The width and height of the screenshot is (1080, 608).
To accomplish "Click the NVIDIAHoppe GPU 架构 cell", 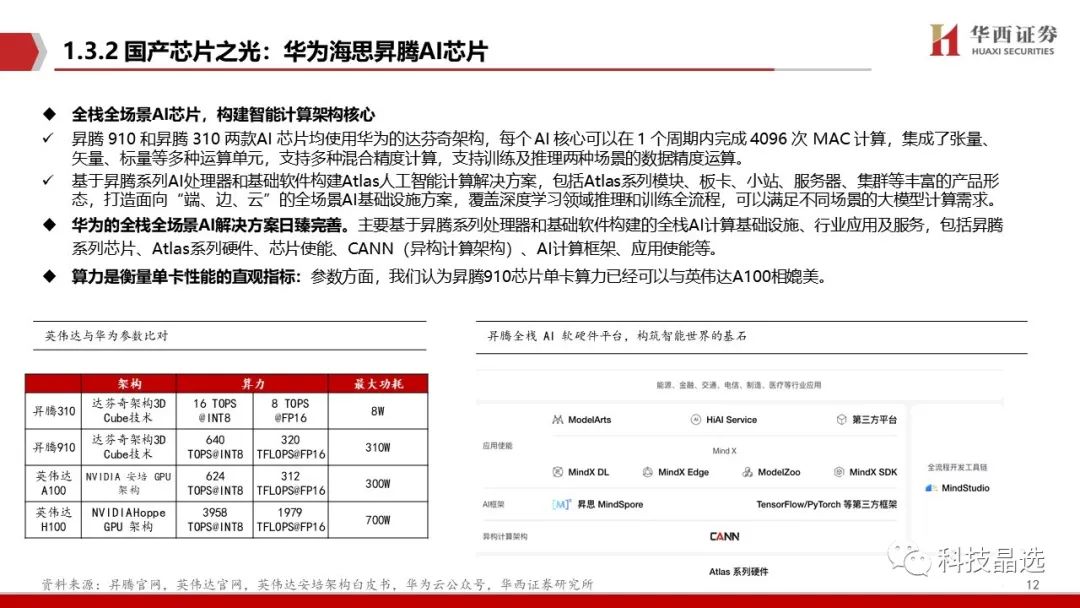I will 129,520.
